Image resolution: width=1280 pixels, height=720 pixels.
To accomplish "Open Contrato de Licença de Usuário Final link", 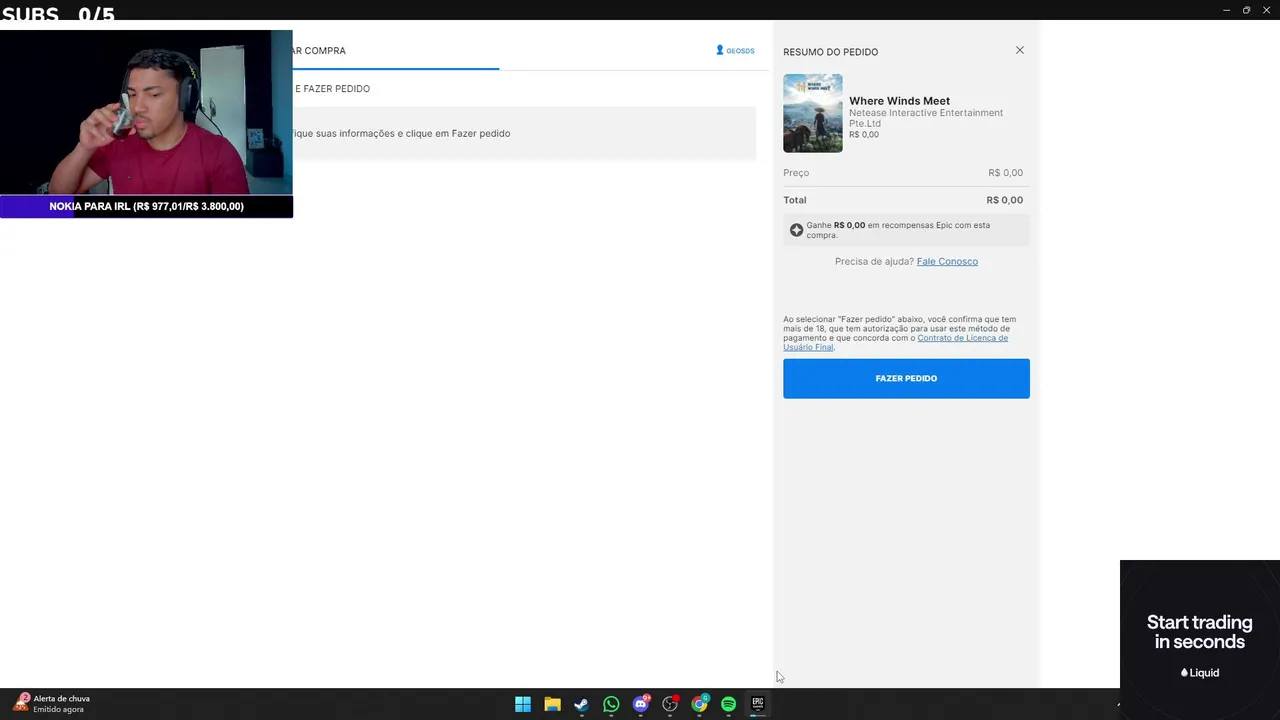I will tap(895, 342).
